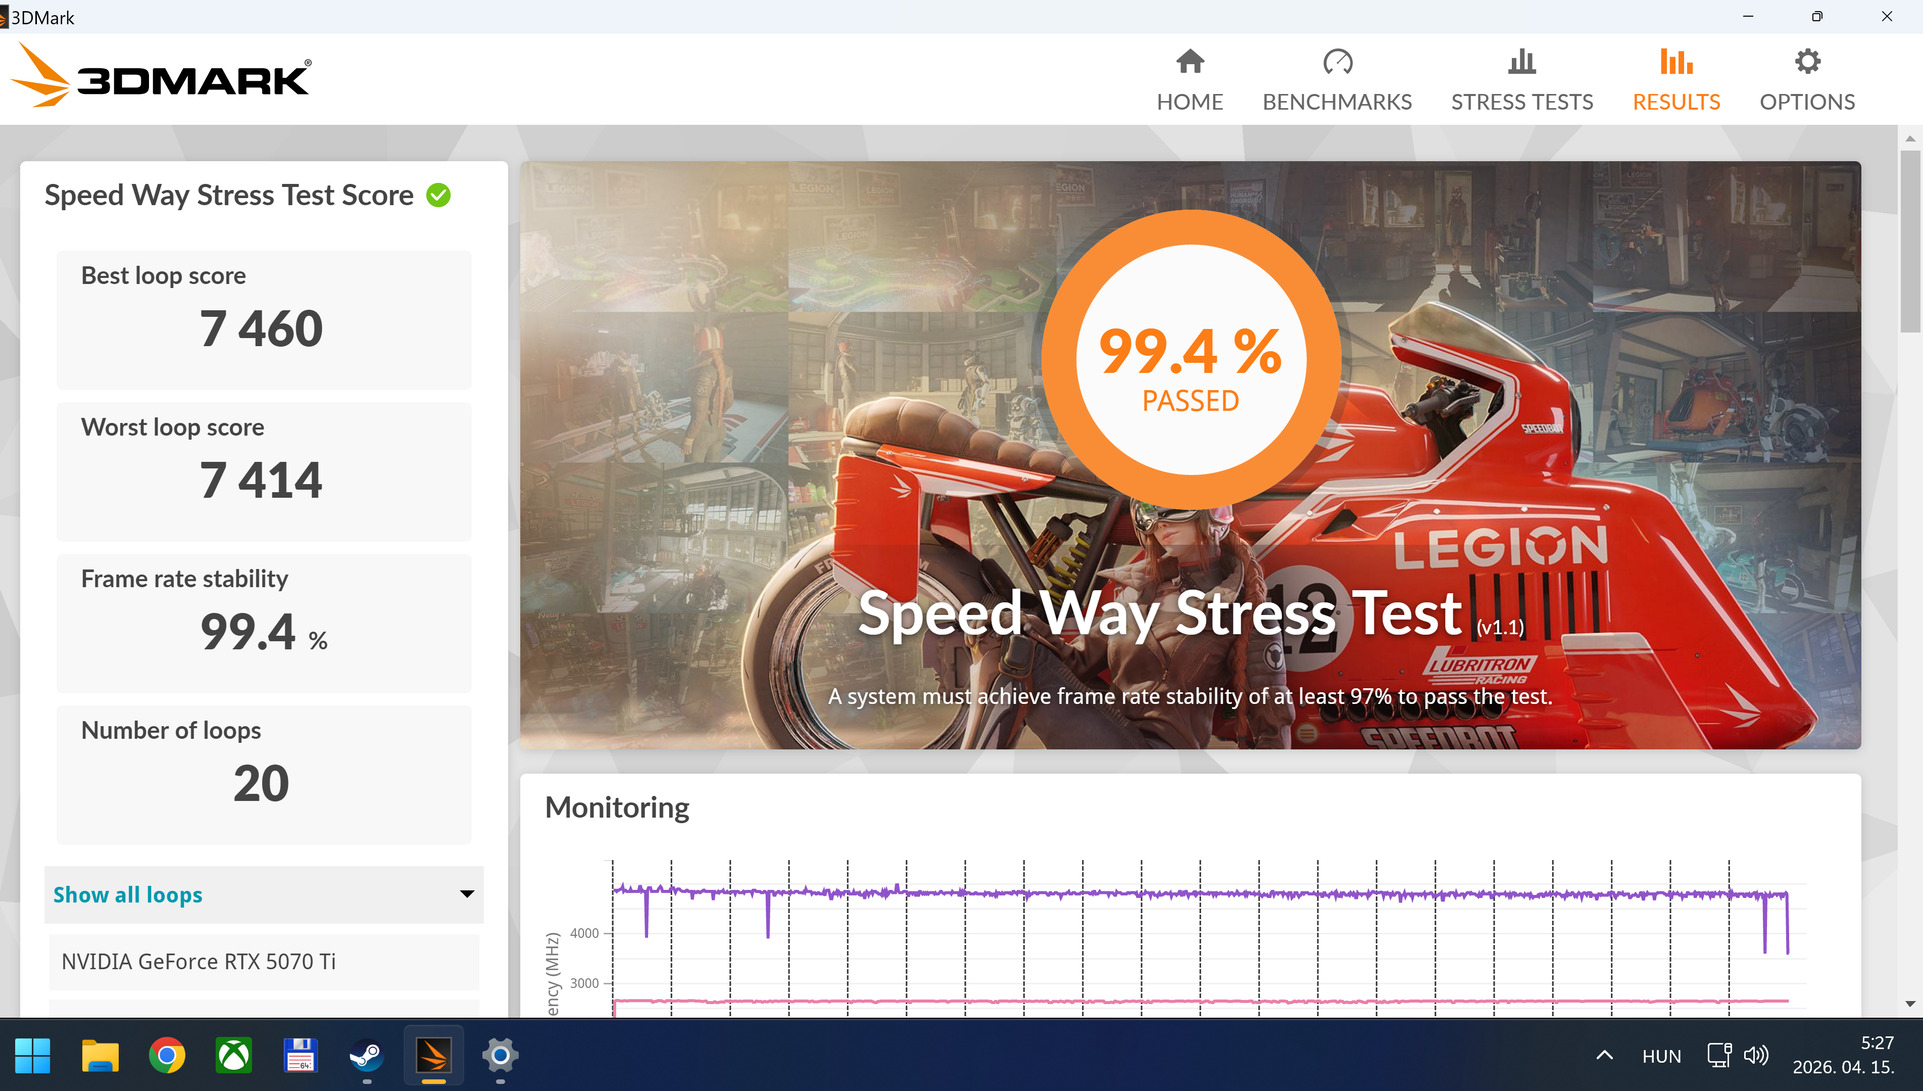Image resolution: width=1923 pixels, height=1091 pixels.
Task: Click the HUN keyboard language indicator
Action: pos(1661,1056)
